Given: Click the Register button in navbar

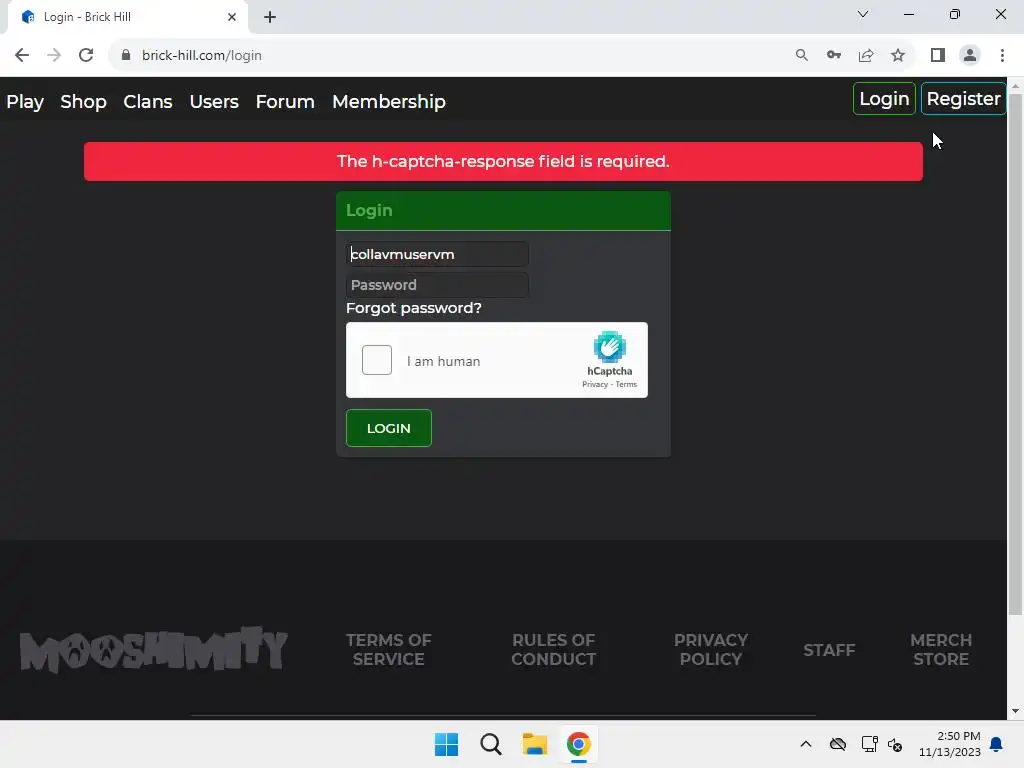Looking at the screenshot, I should (x=963, y=99).
